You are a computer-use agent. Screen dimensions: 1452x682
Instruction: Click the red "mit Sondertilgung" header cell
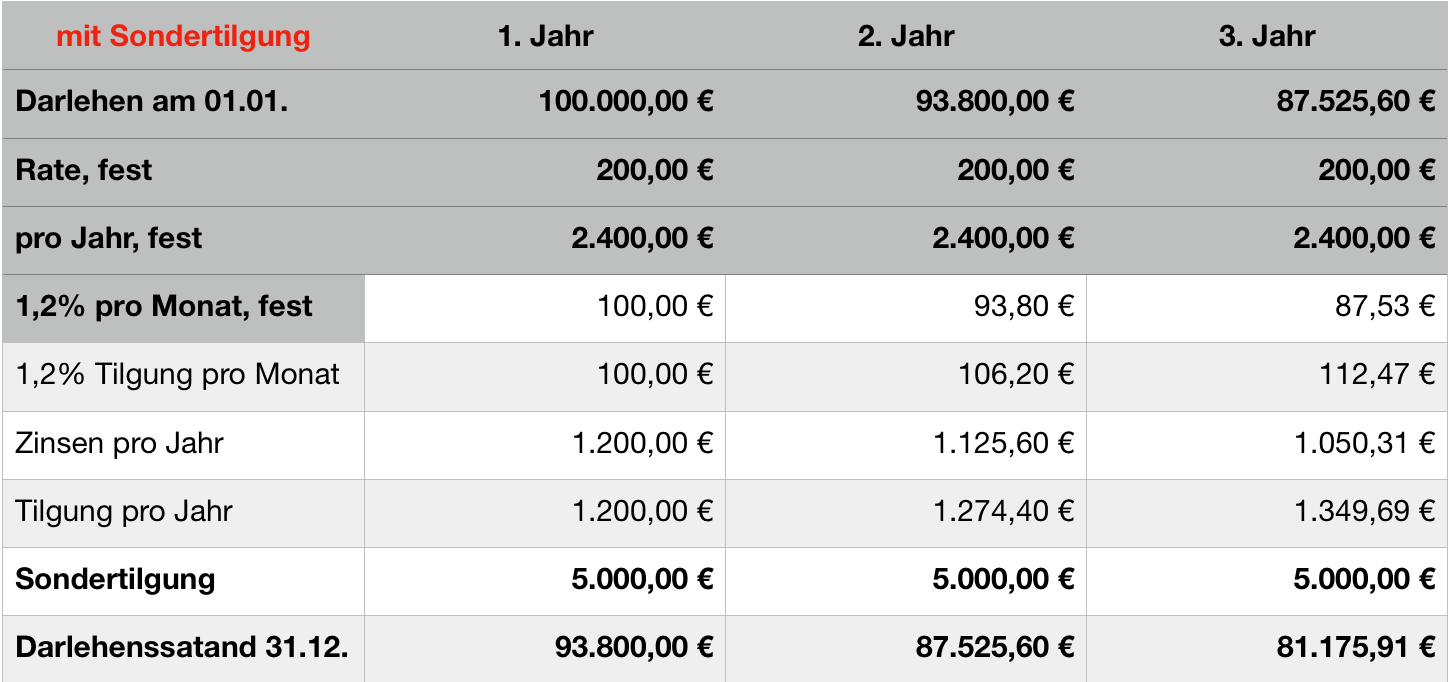point(183,37)
